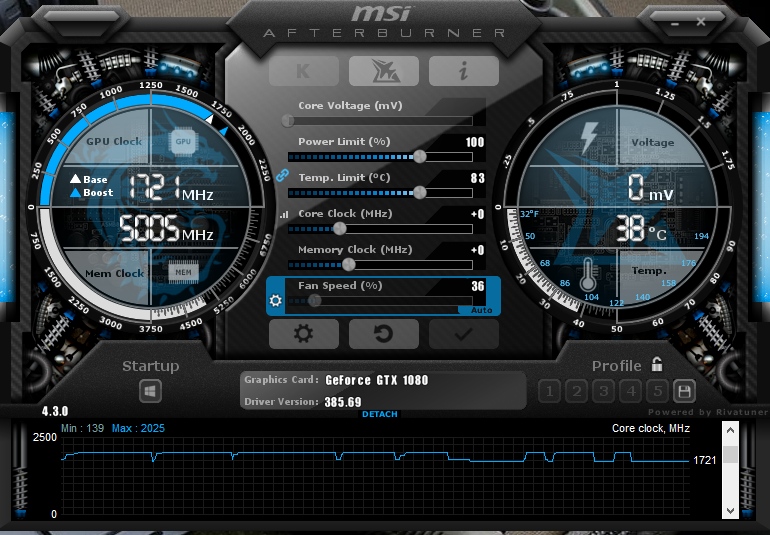770x535 pixels.
Task: Click the MSI dragon jet logo button
Action: (x=384, y=71)
